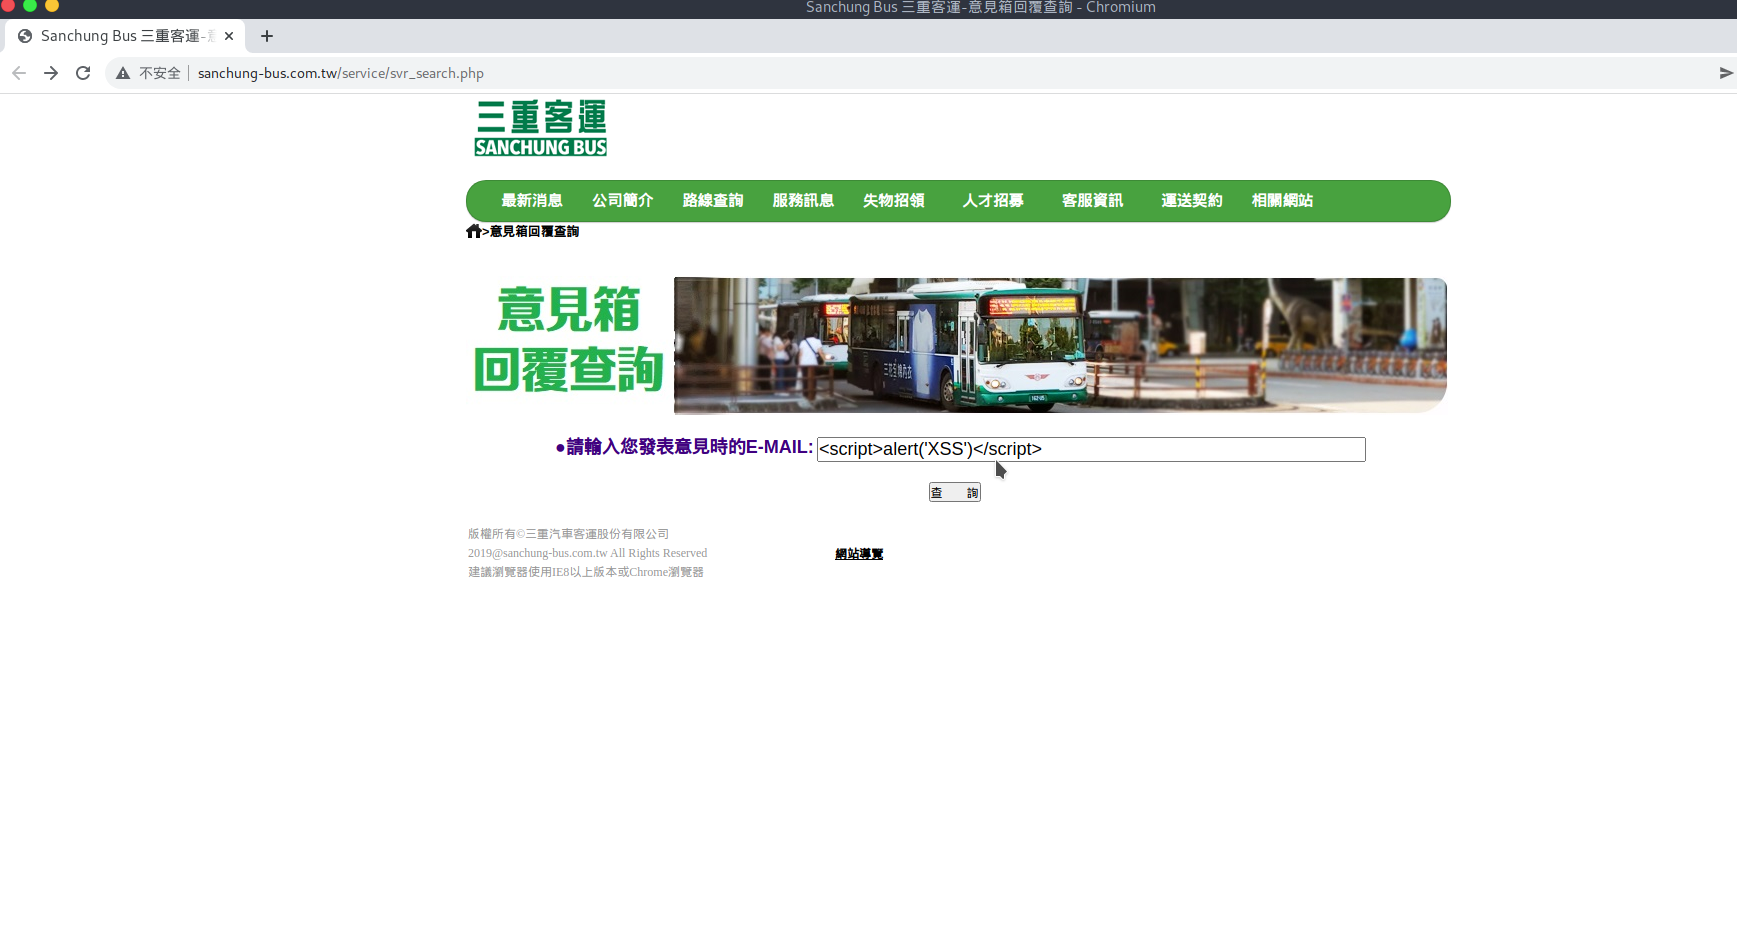Click the browser back arrow
The height and width of the screenshot is (947, 1737).
tap(19, 73)
